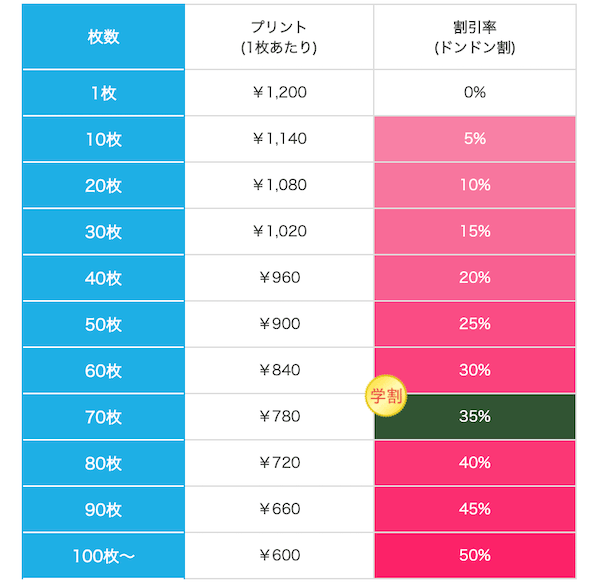Image resolution: width=600 pixels, height=583 pixels.
Task: Click the ¥1,140 price cell
Action: pos(279,139)
